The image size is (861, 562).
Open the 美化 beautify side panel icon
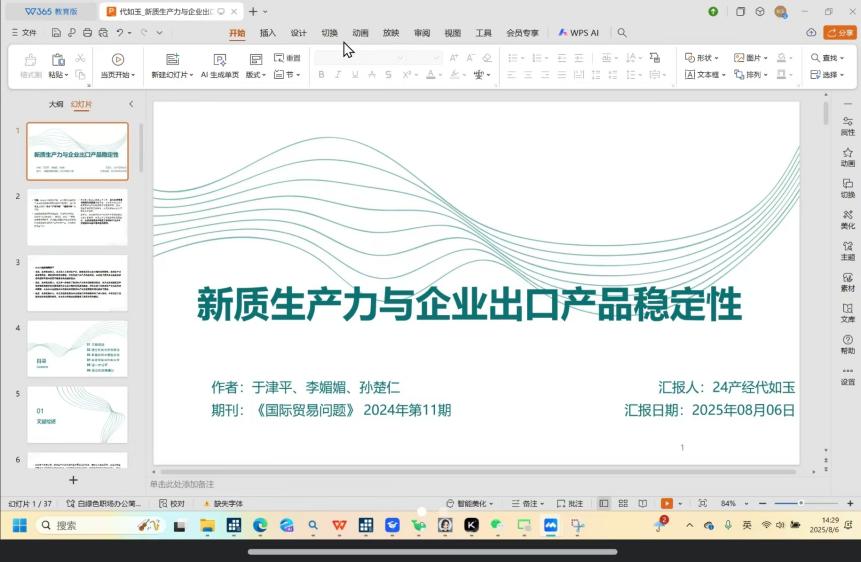[x=847, y=219]
